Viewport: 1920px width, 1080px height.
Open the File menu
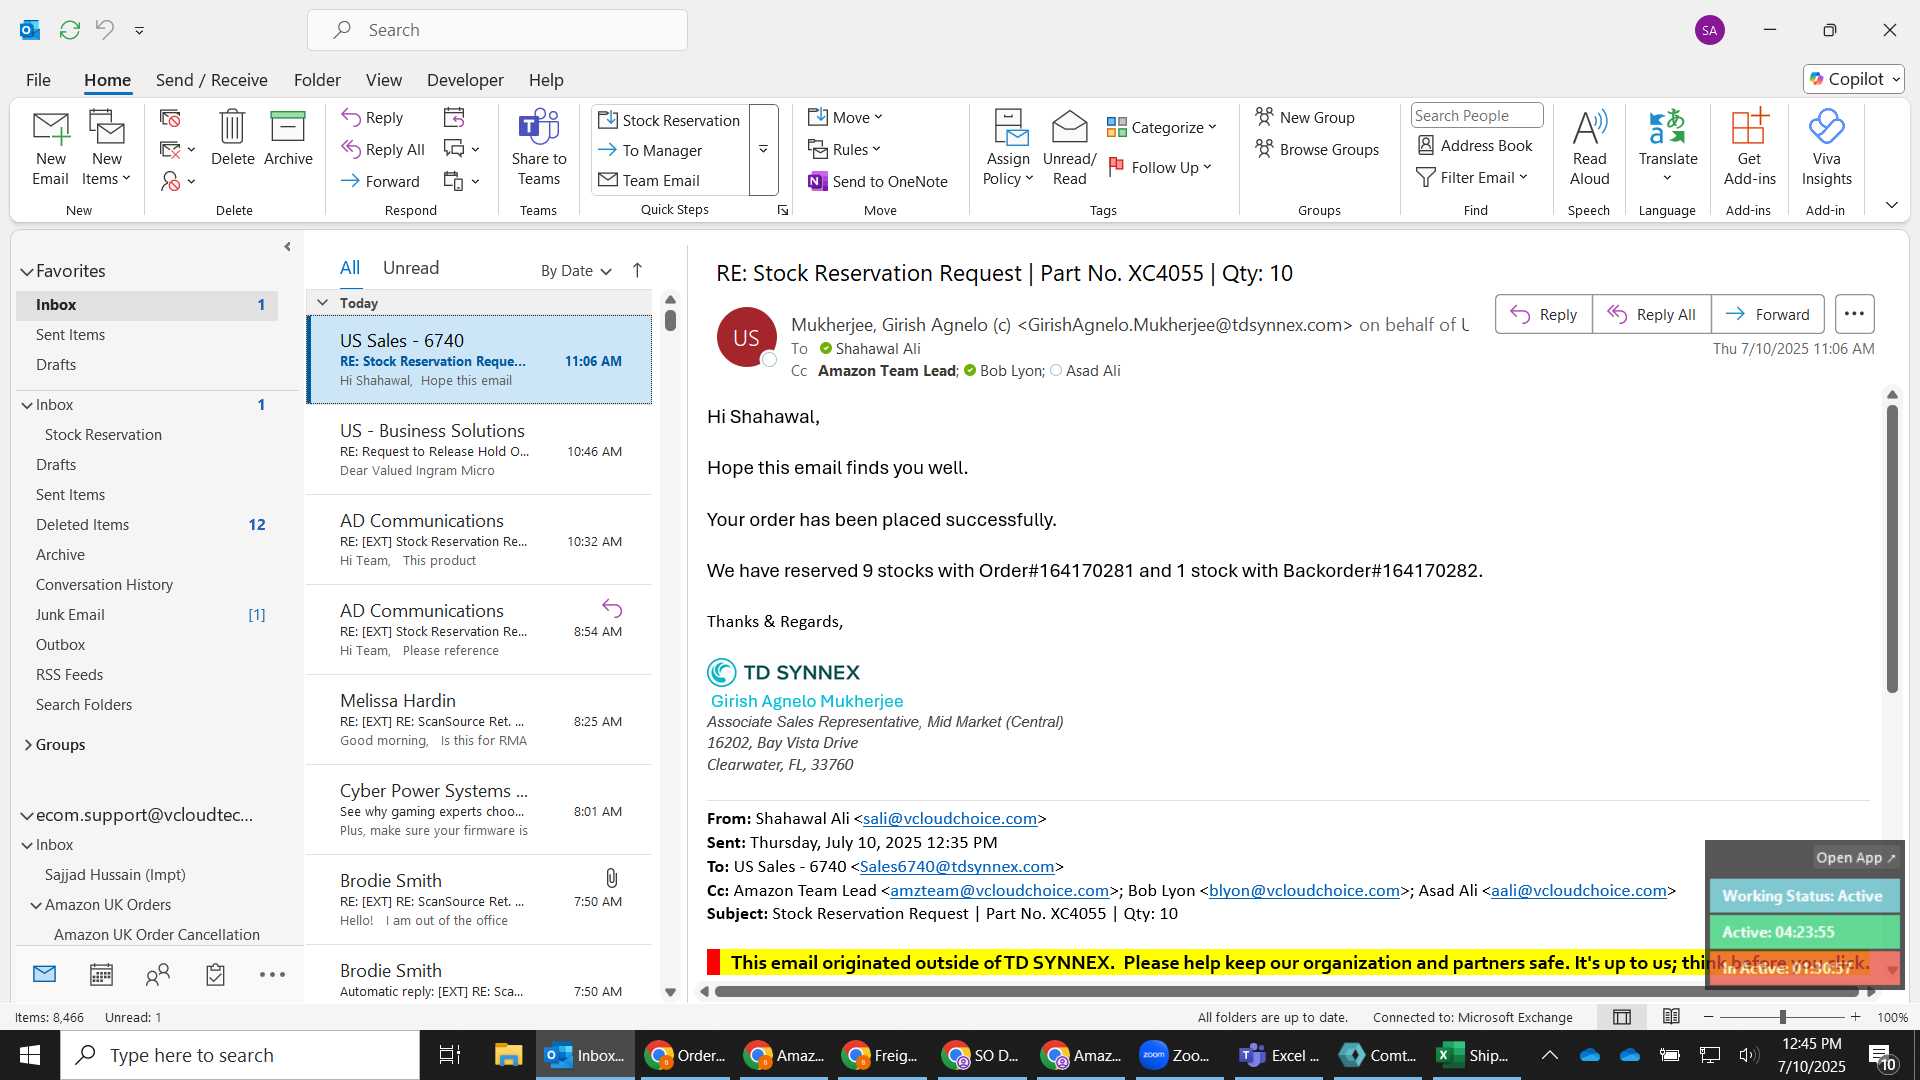point(38,79)
